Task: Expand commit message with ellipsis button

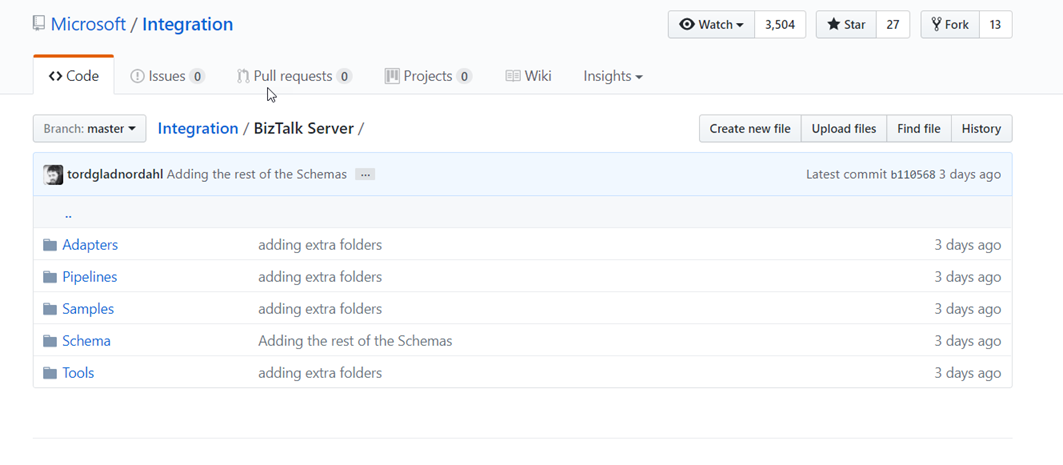Action: point(365,175)
